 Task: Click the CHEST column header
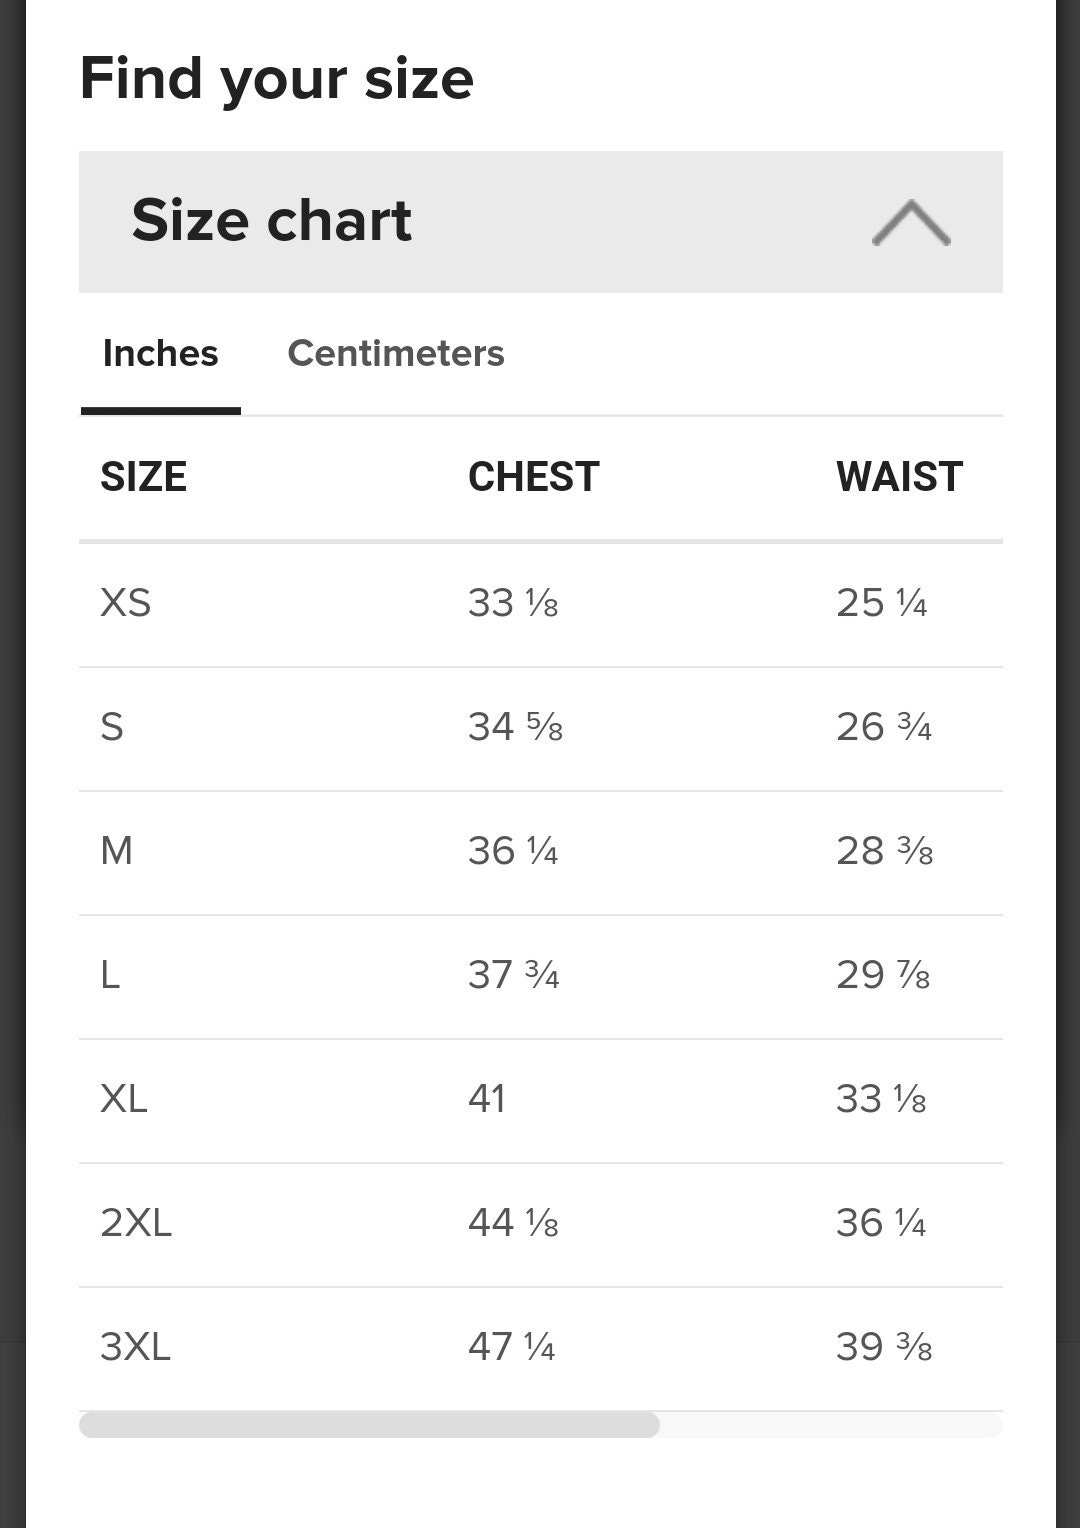click(533, 477)
